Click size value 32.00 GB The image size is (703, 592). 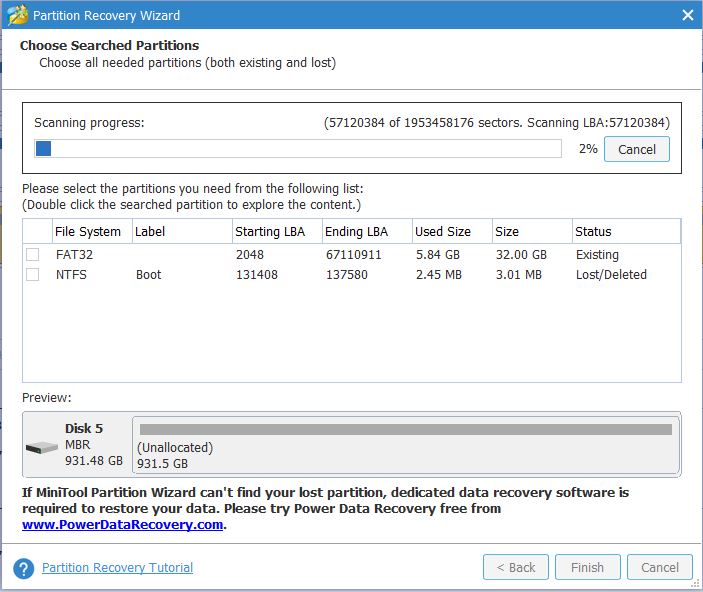[521, 255]
